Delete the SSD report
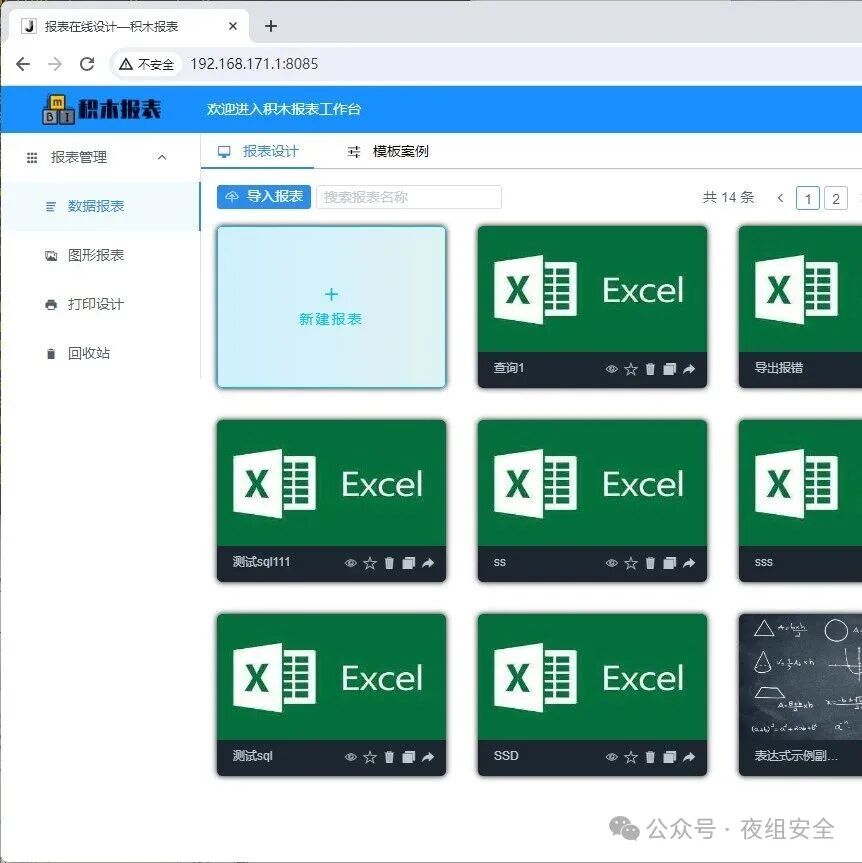Viewport: 862px width, 863px height. (x=650, y=757)
